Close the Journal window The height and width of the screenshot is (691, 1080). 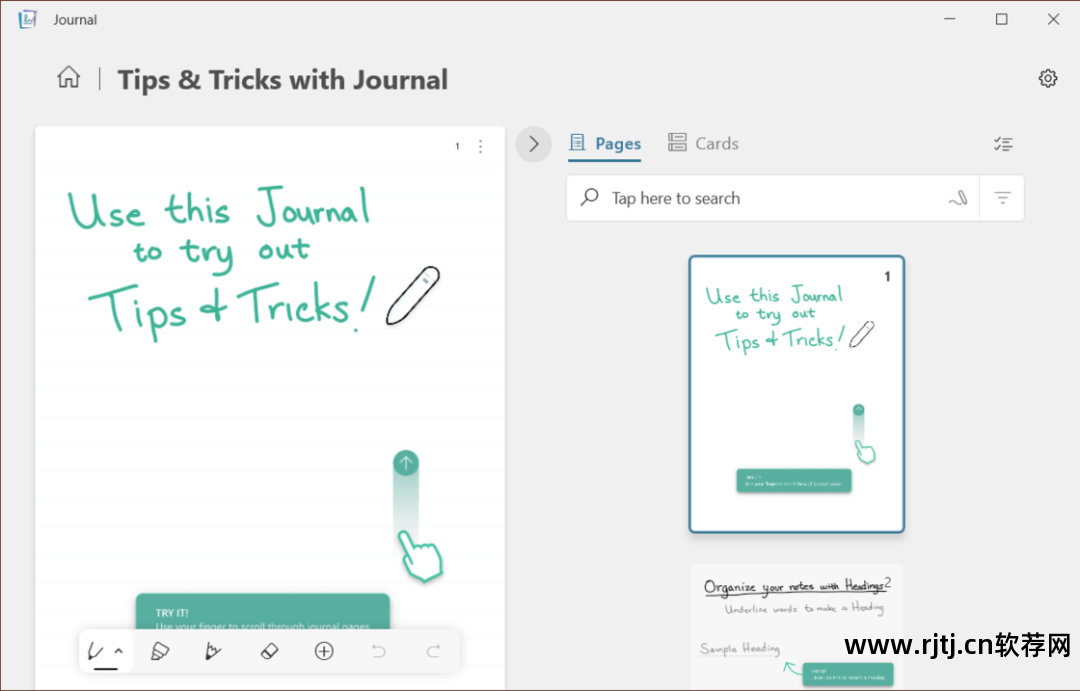1053,19
